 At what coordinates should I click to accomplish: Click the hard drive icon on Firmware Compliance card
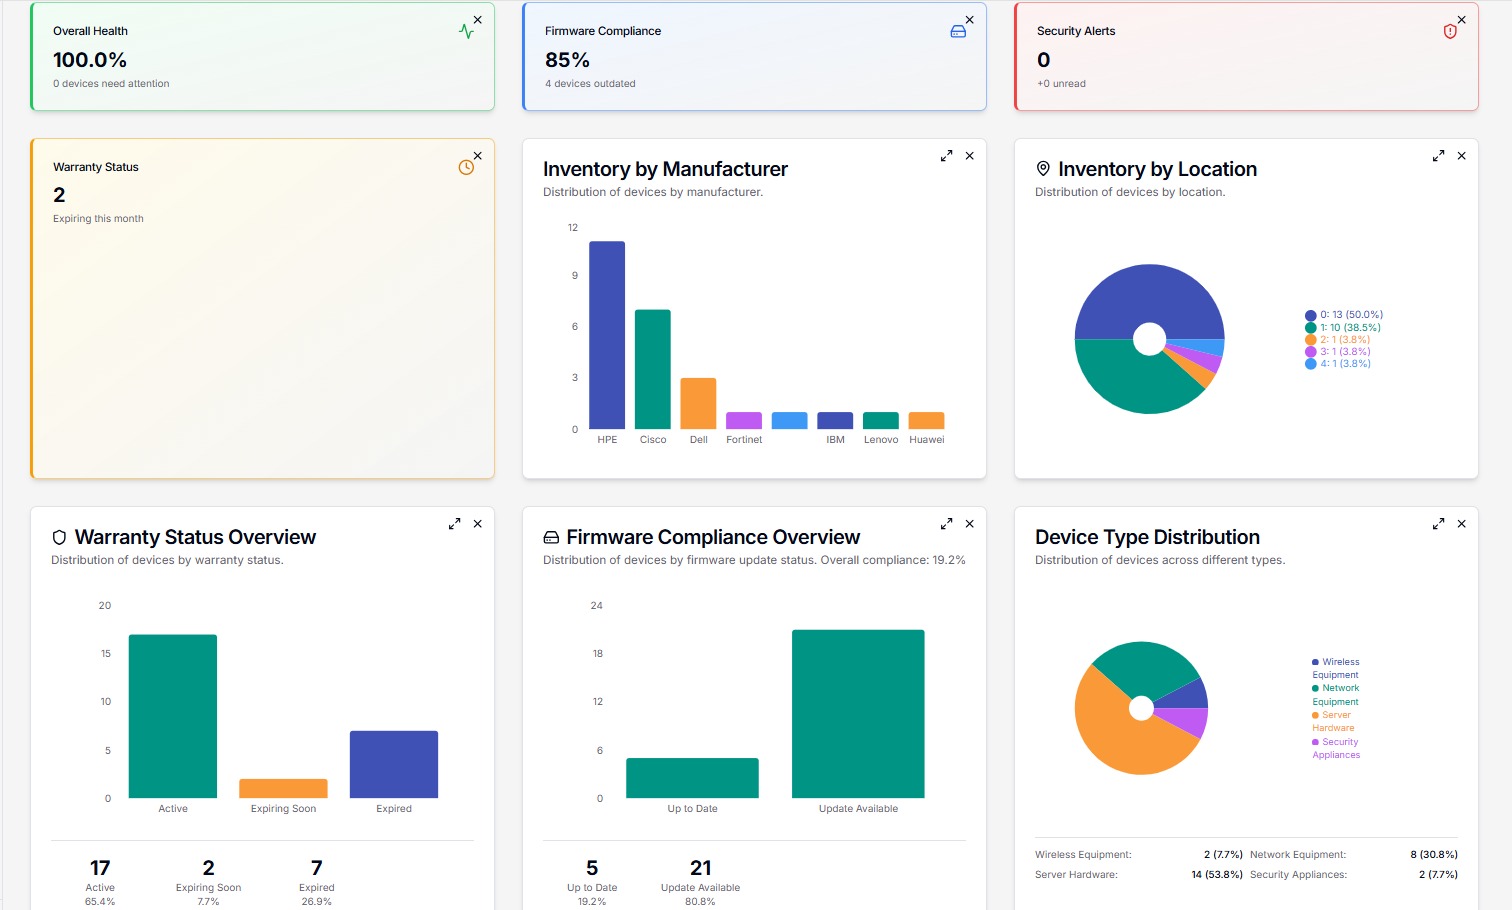coord(959,30)
